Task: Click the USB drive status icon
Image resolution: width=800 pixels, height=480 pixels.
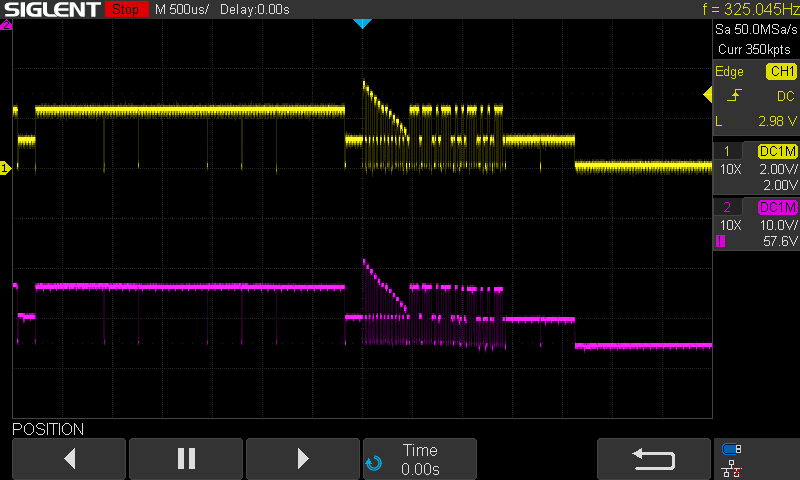Action: point(732,448)
